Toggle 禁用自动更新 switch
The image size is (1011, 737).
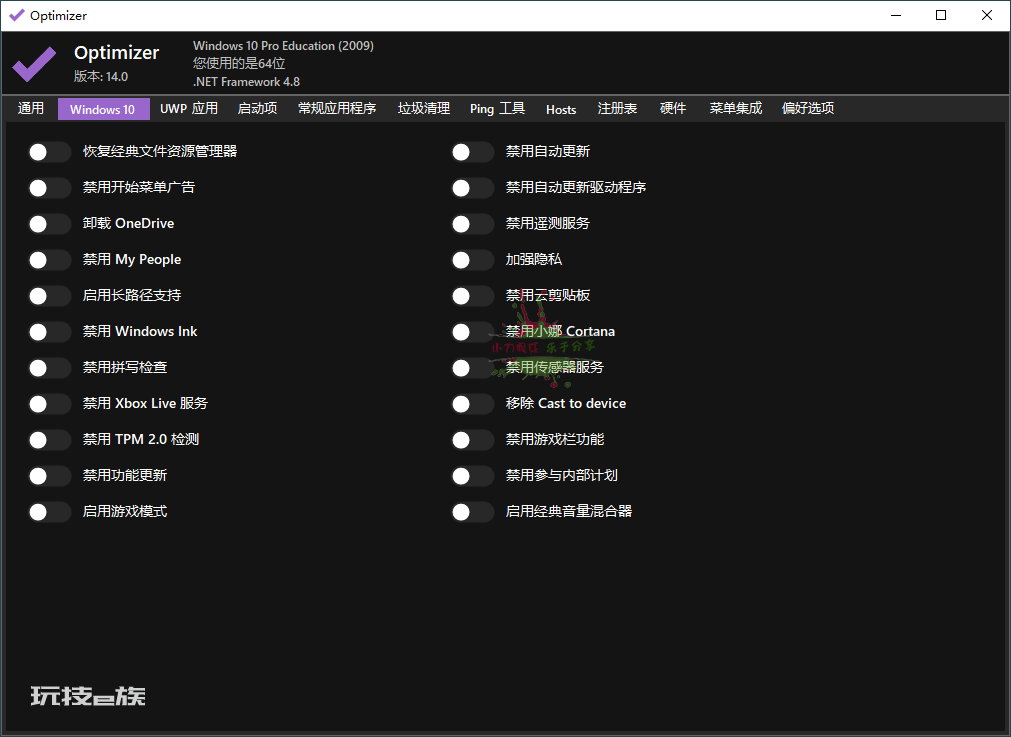click(x=473, y=152)
